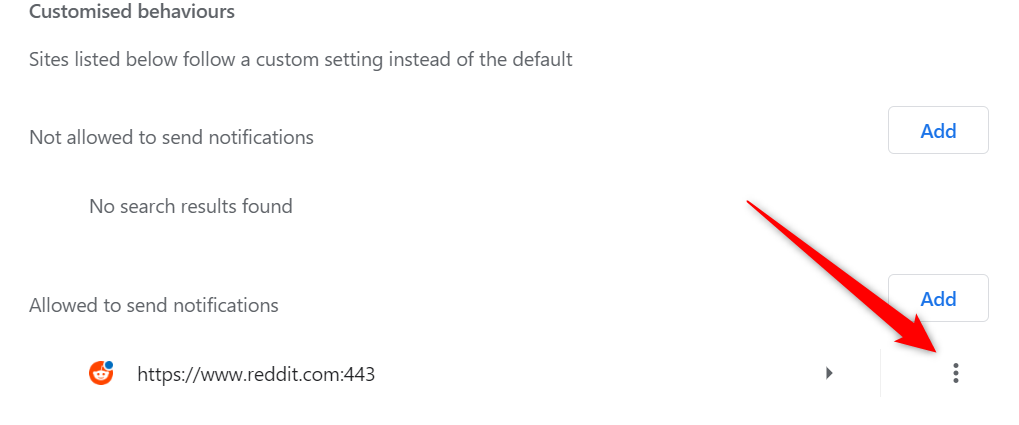Click empty space between Reddit URL and arrow
The height and width of the screenshot is (425, 1019).
tap(600, 375)
